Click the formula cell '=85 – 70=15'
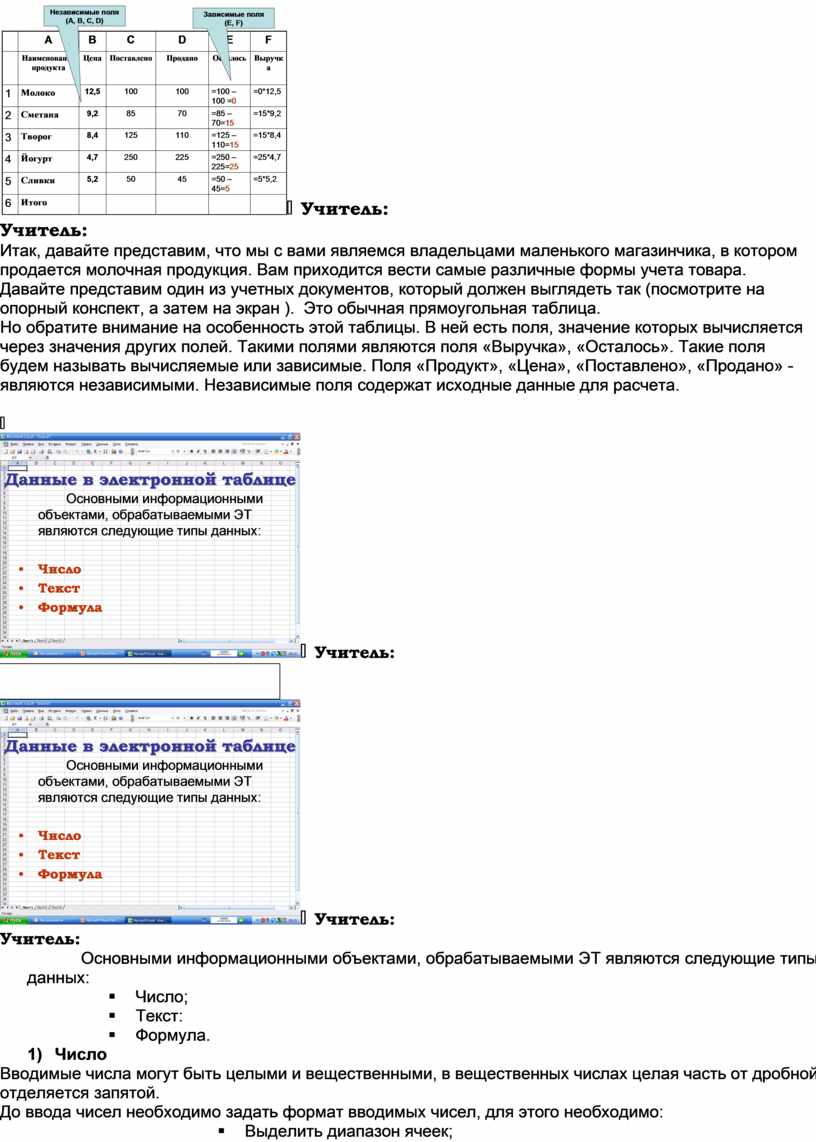816x1142 pixels. (x=230, y=118)
